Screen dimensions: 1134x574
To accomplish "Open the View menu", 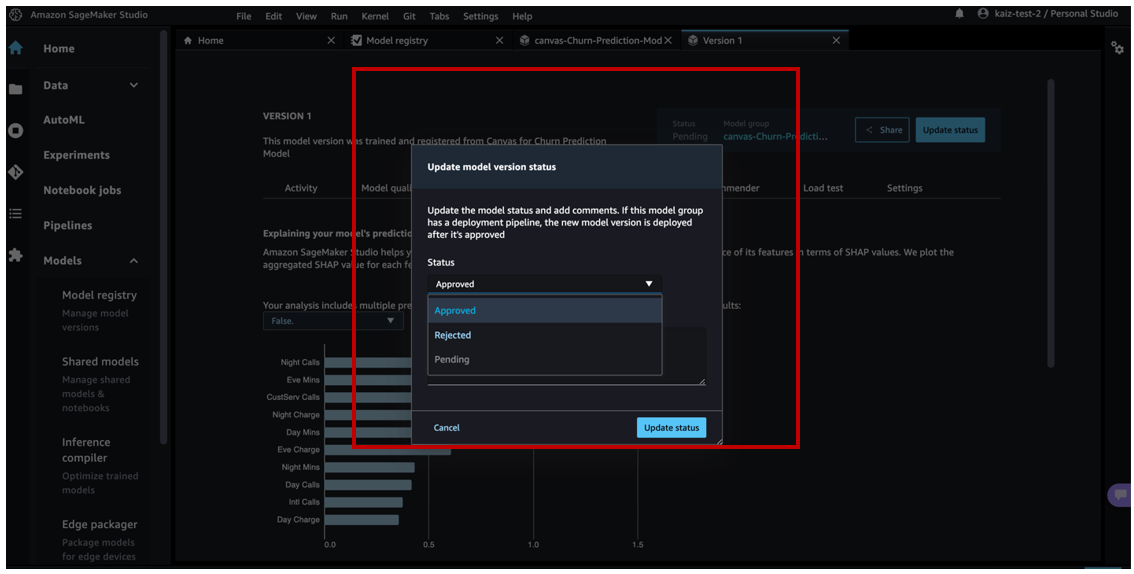I will [x=306, y=16].
